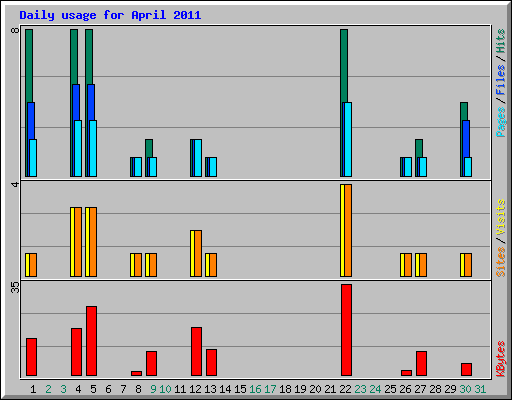Click the 'Daily usage for April 2011' title

tap(110, 15)
